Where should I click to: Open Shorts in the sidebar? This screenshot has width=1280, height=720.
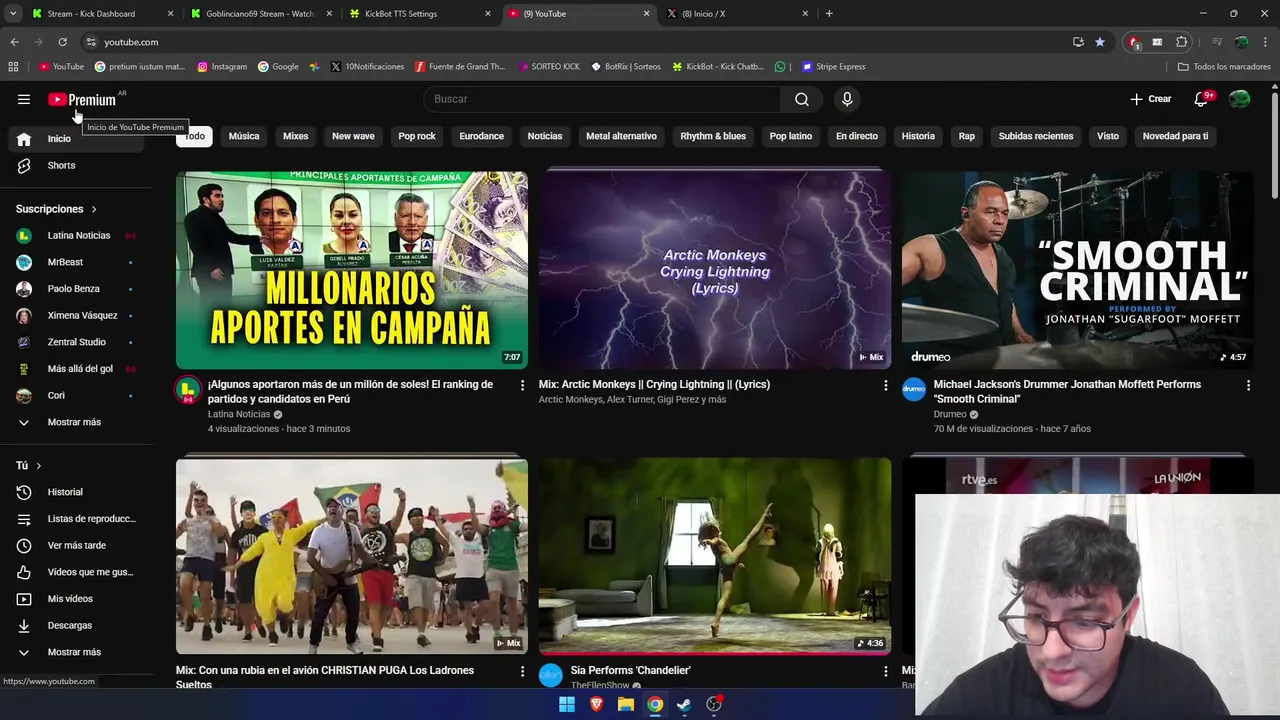point(77,165)
